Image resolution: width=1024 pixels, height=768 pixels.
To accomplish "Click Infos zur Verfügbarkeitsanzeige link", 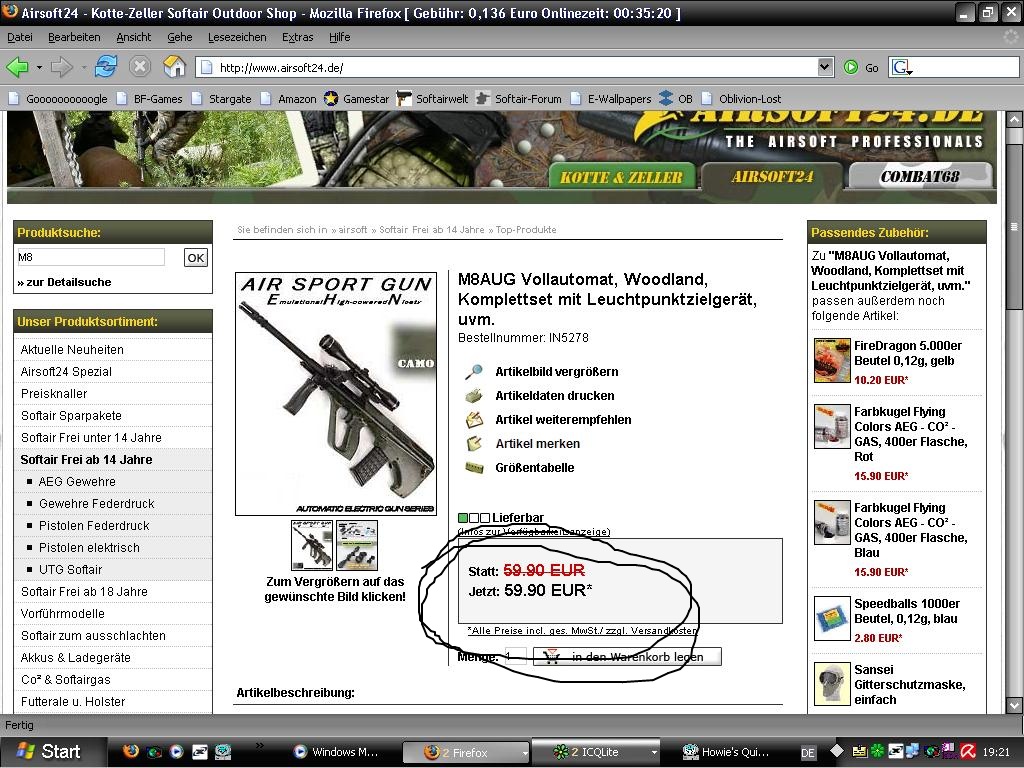I will point(534,532).
